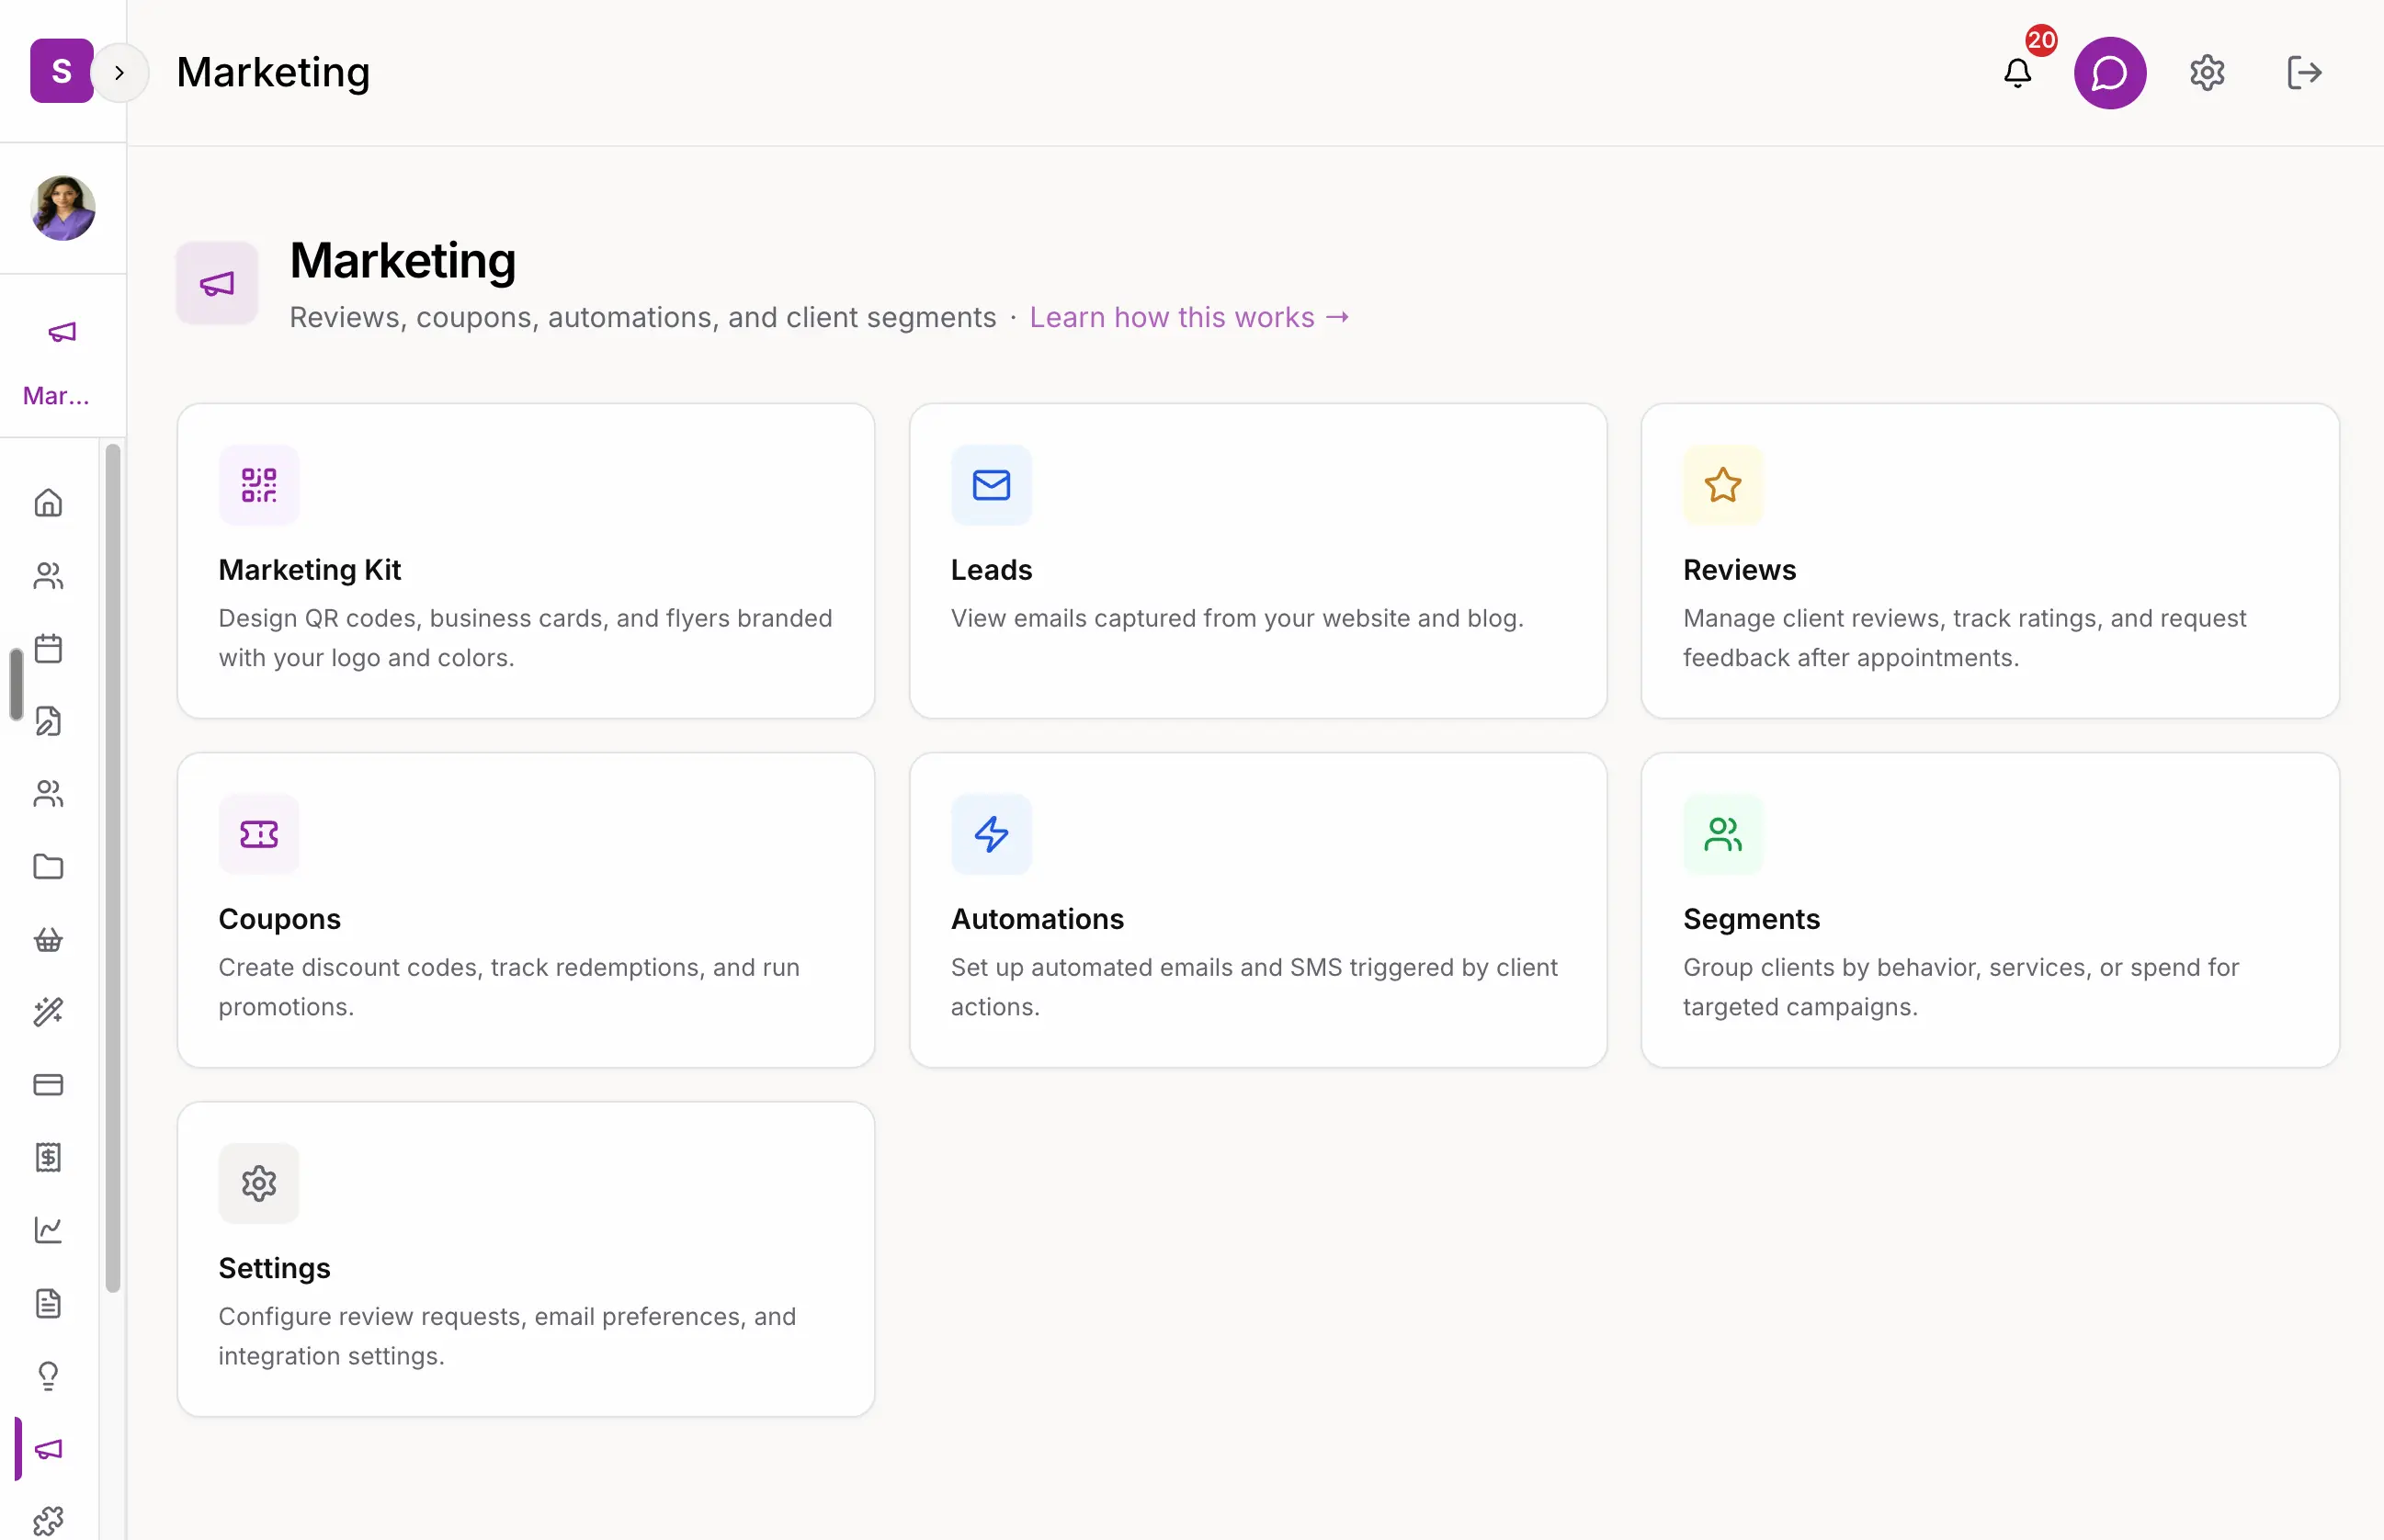Open the Automations card
2384x1540 pixels.
(1258, 910)
